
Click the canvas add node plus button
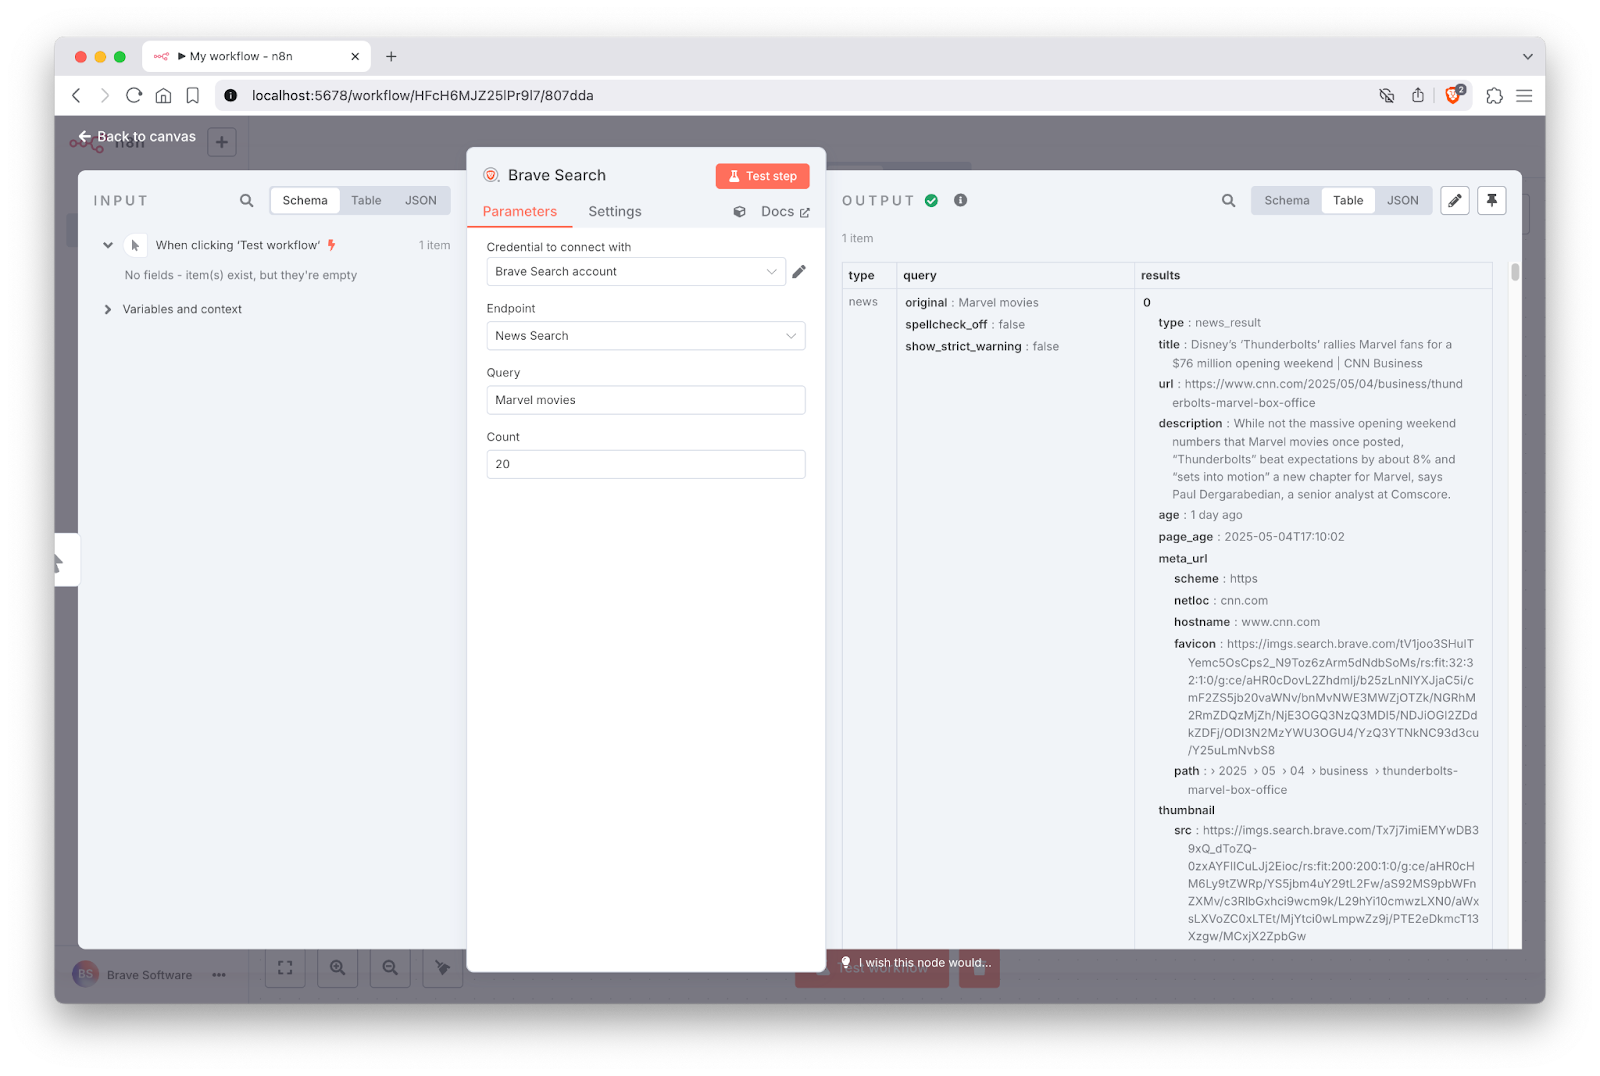click(x=222, y=142)
